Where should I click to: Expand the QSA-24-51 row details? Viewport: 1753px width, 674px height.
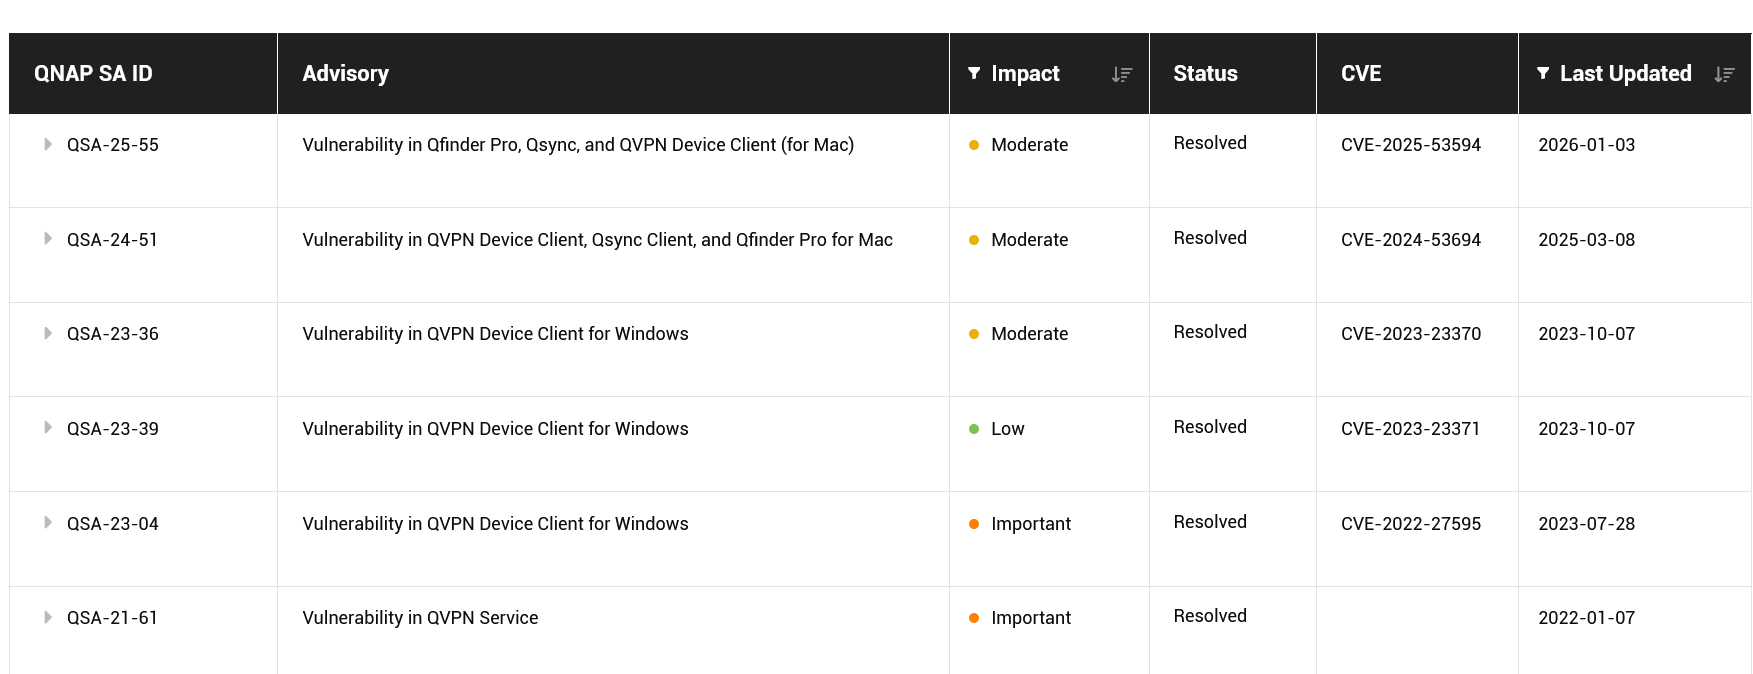(47, 239)
